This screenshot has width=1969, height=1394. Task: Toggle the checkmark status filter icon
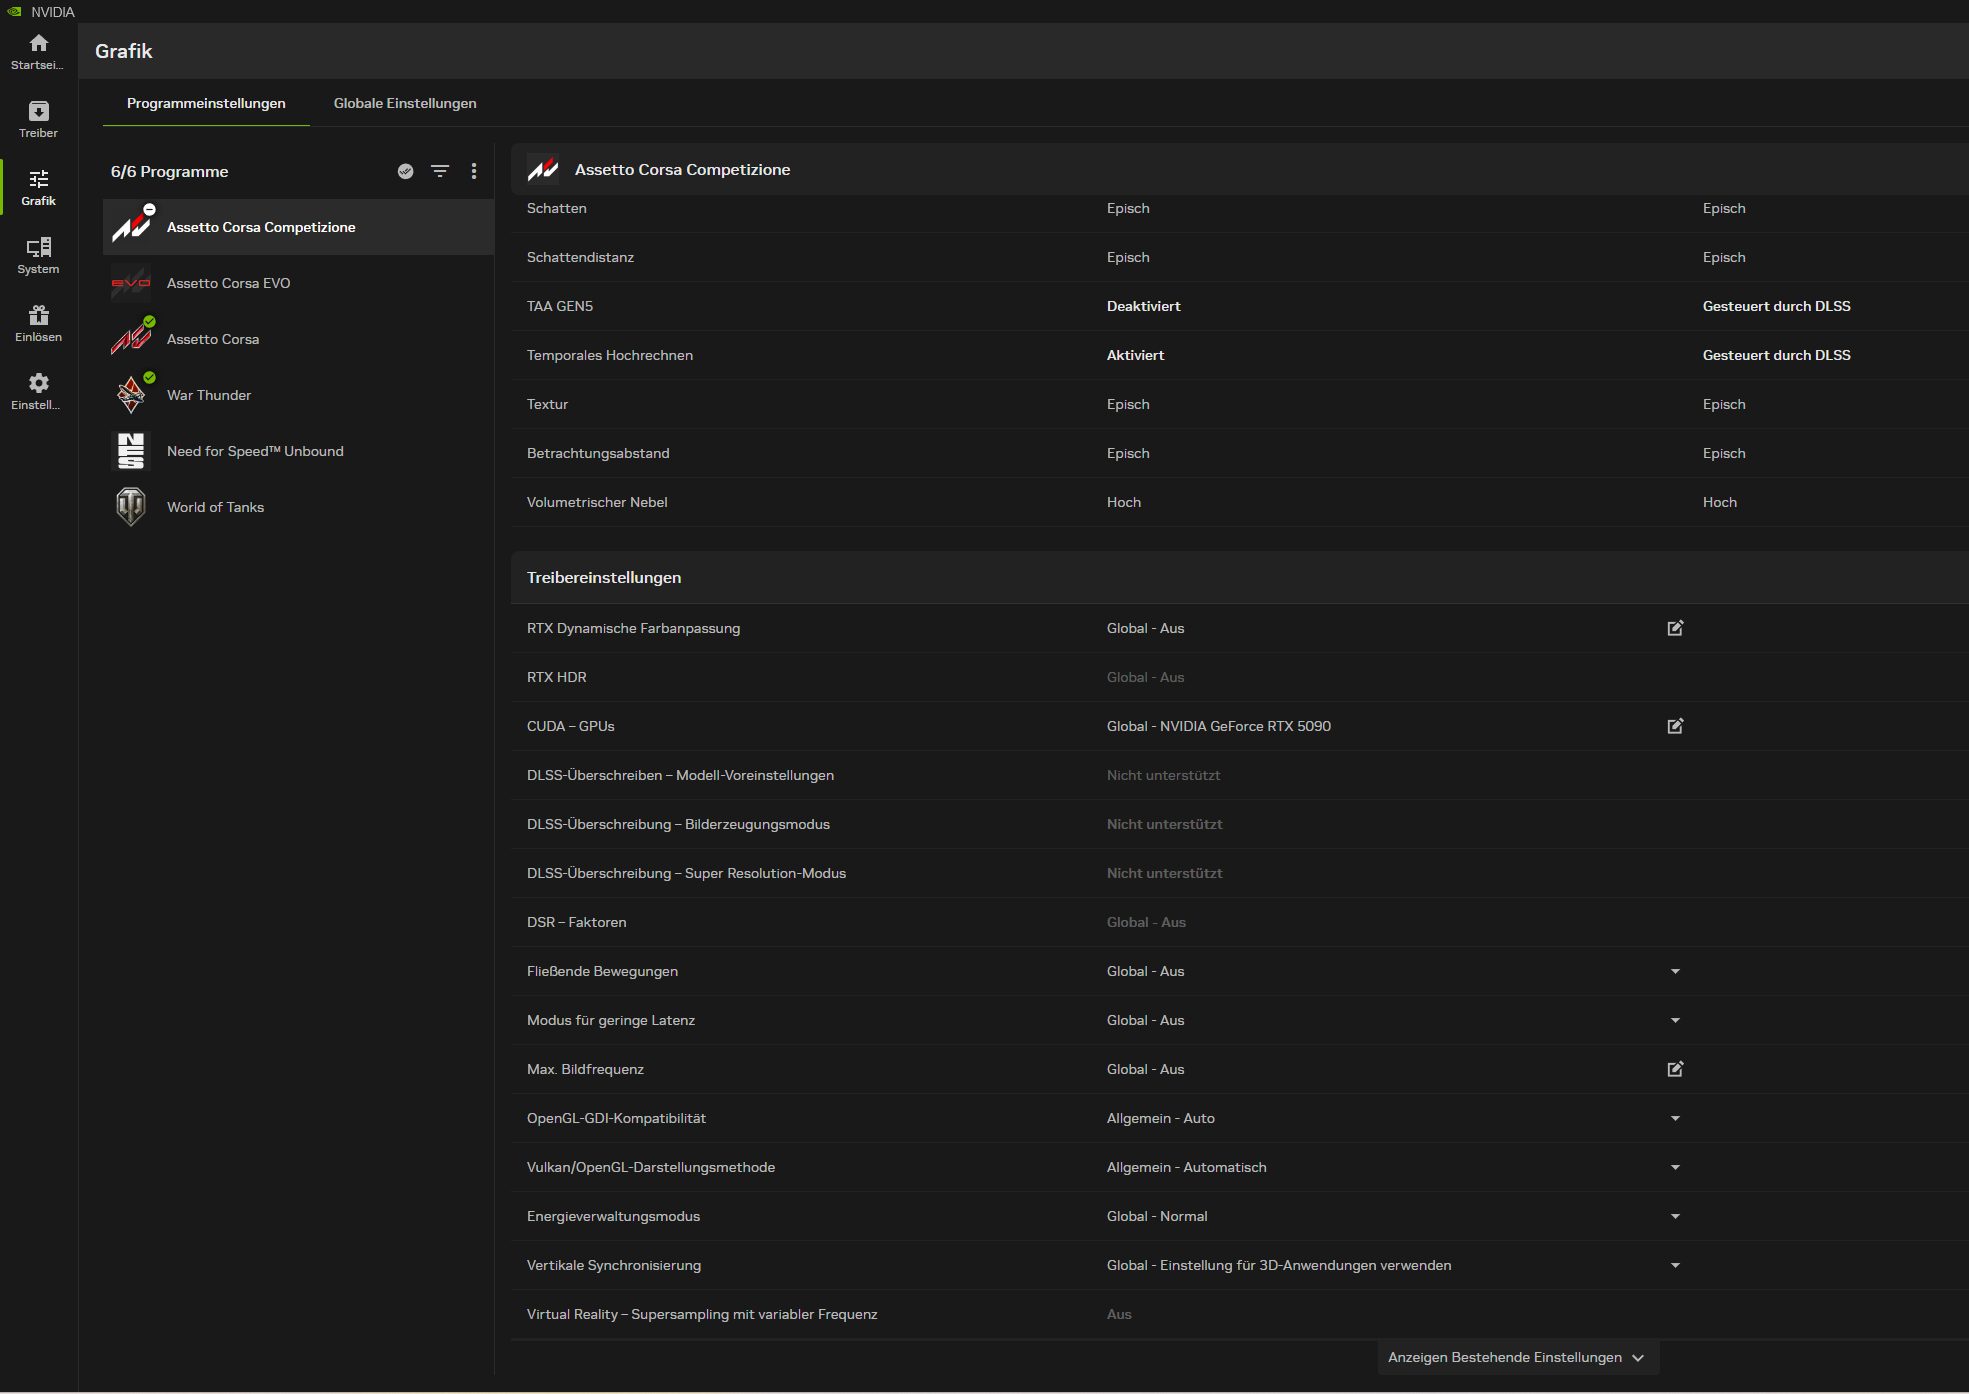click(x=405, y=171)
